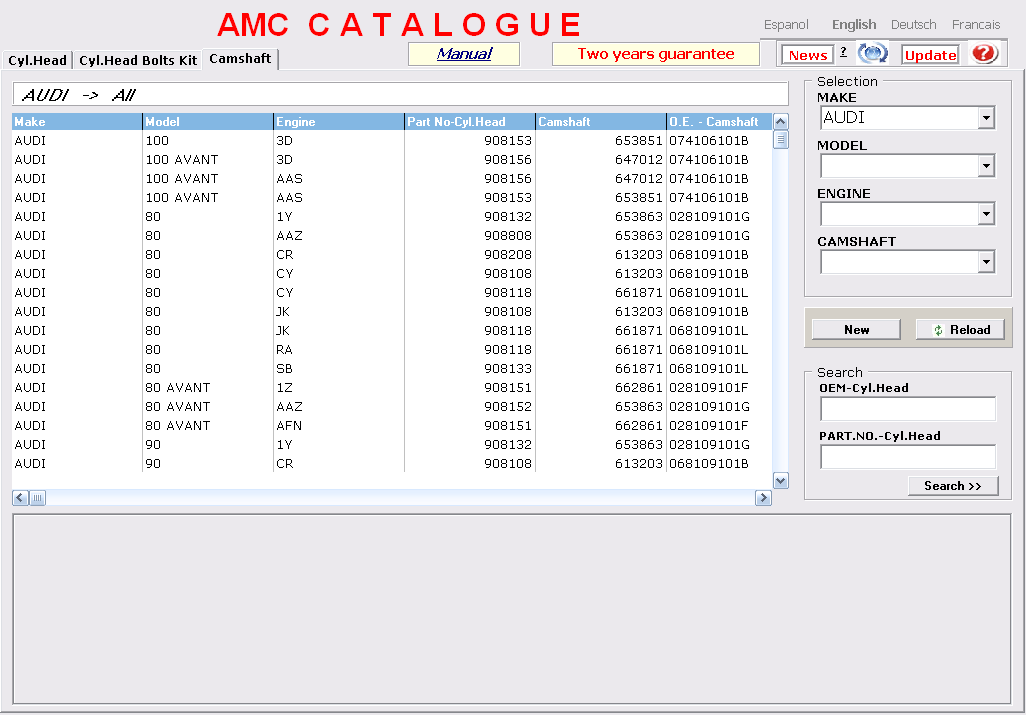Run the Search >> button
This screenshot has width=1026, height=715.
953,485
